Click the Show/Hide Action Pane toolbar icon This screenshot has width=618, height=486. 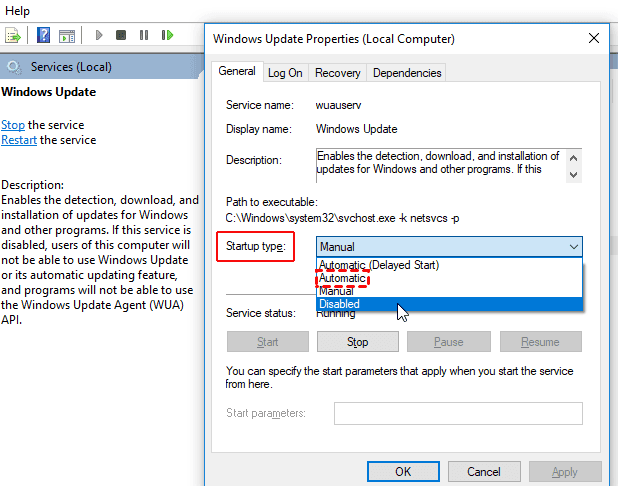(x=67, y=36)
